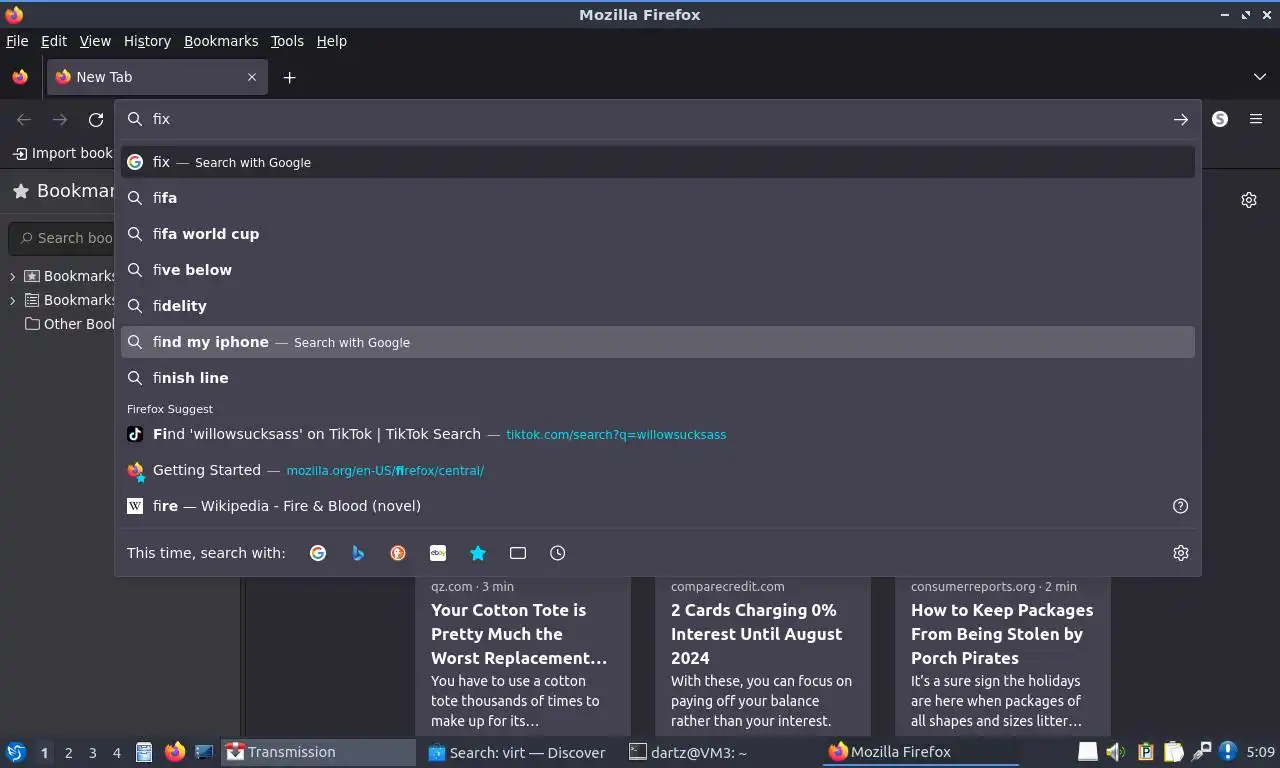Open the History menu
The image size is (1280, 768).
click(x=147, y=41)
